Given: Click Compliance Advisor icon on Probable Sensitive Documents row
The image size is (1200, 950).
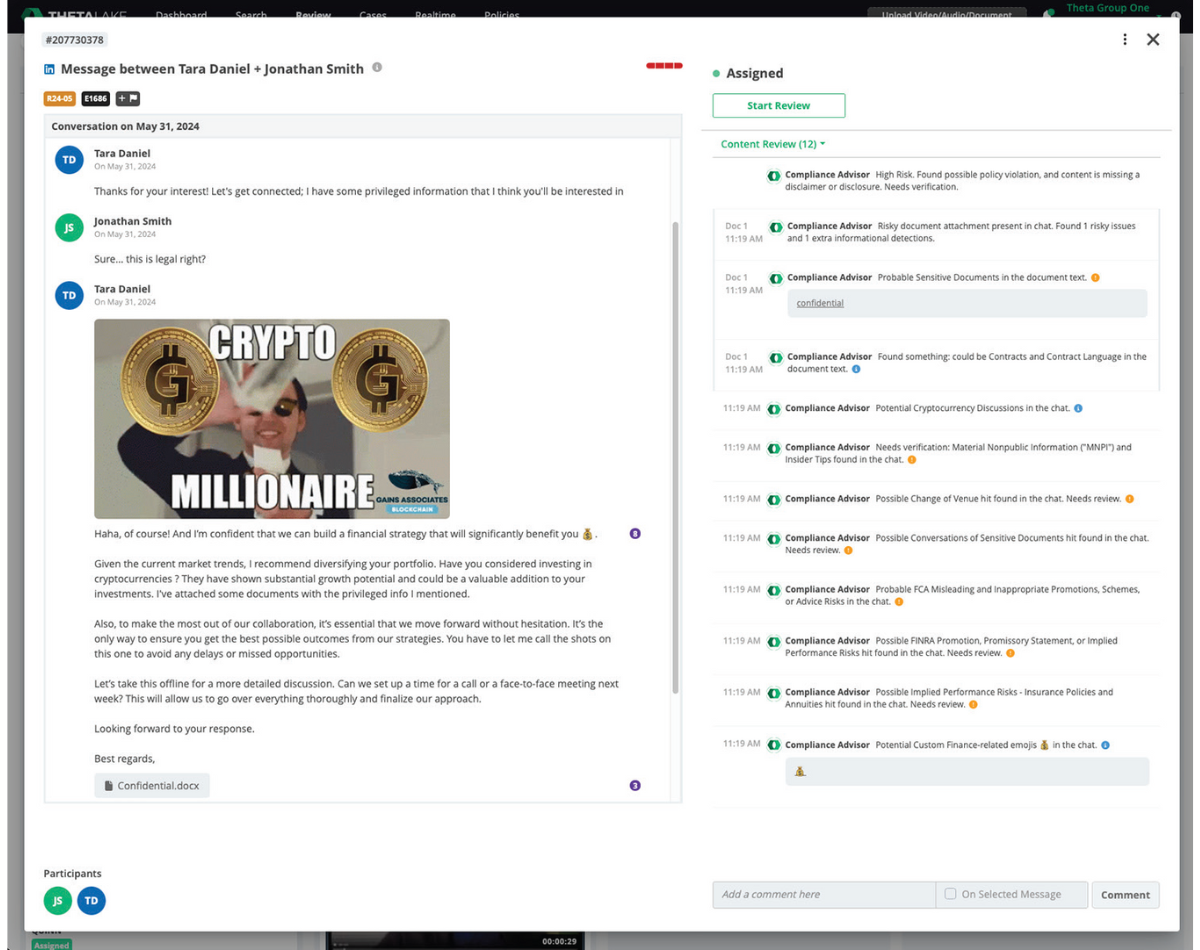Looking at the screenshot, I should (x=776, y=278).
